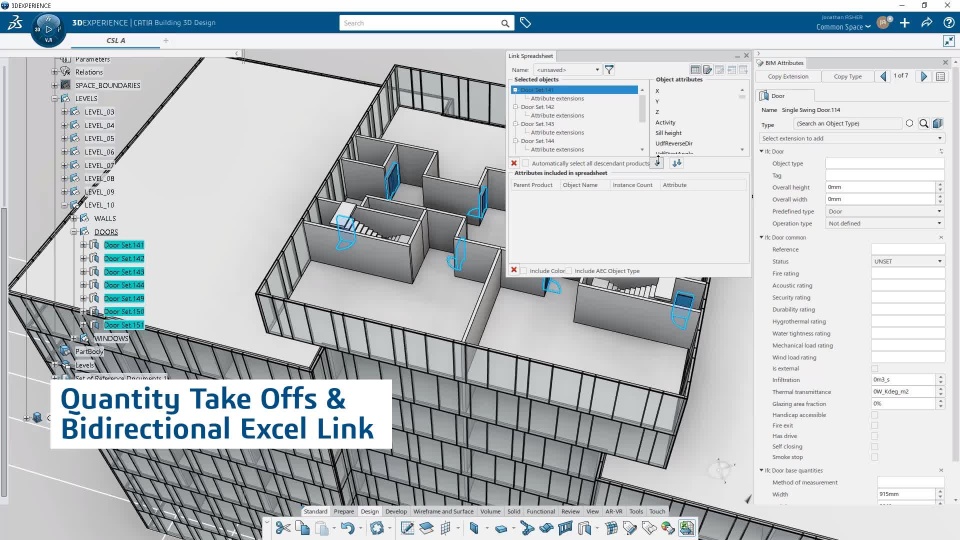Switch to Wireframe and Surface tab

[443, 511]
